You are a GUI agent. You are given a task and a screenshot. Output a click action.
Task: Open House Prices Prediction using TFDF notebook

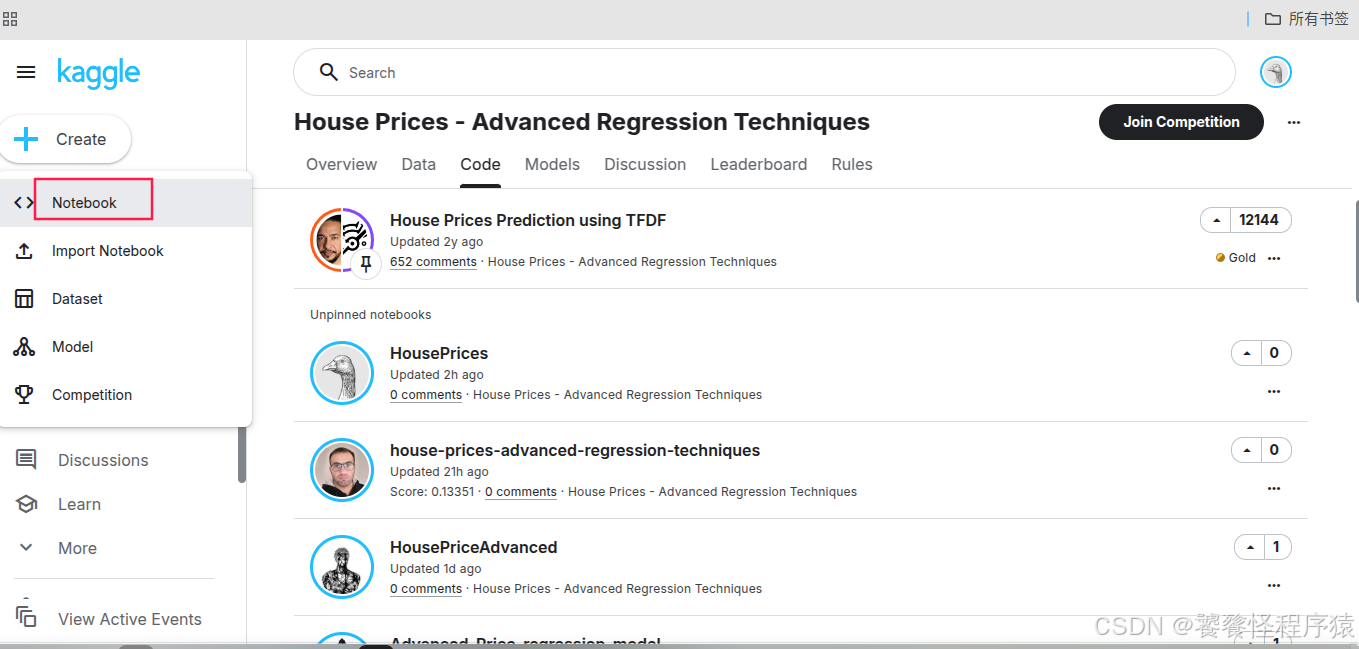coord(528,220)
